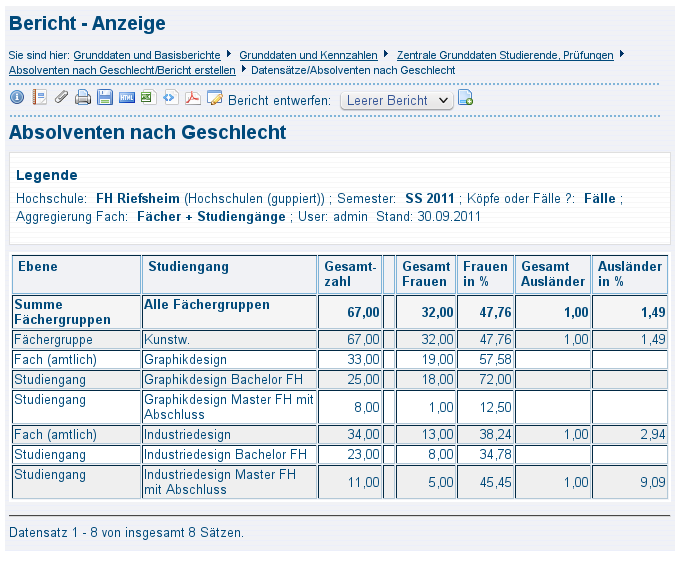
Task: Click Industriedesign Master FH mit Abschluss cell
Action: click(x=229, y=482)
